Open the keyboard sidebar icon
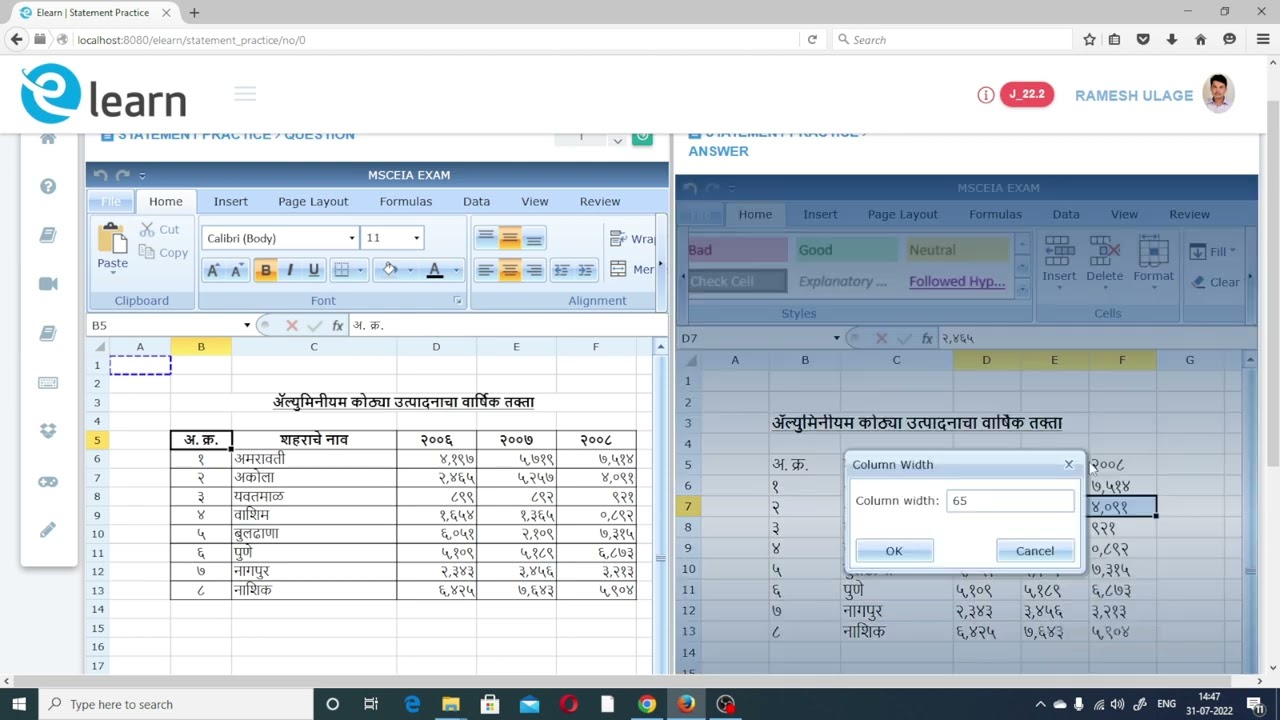1280x720 pixels. pyautogui.click(x=48, y=382)
